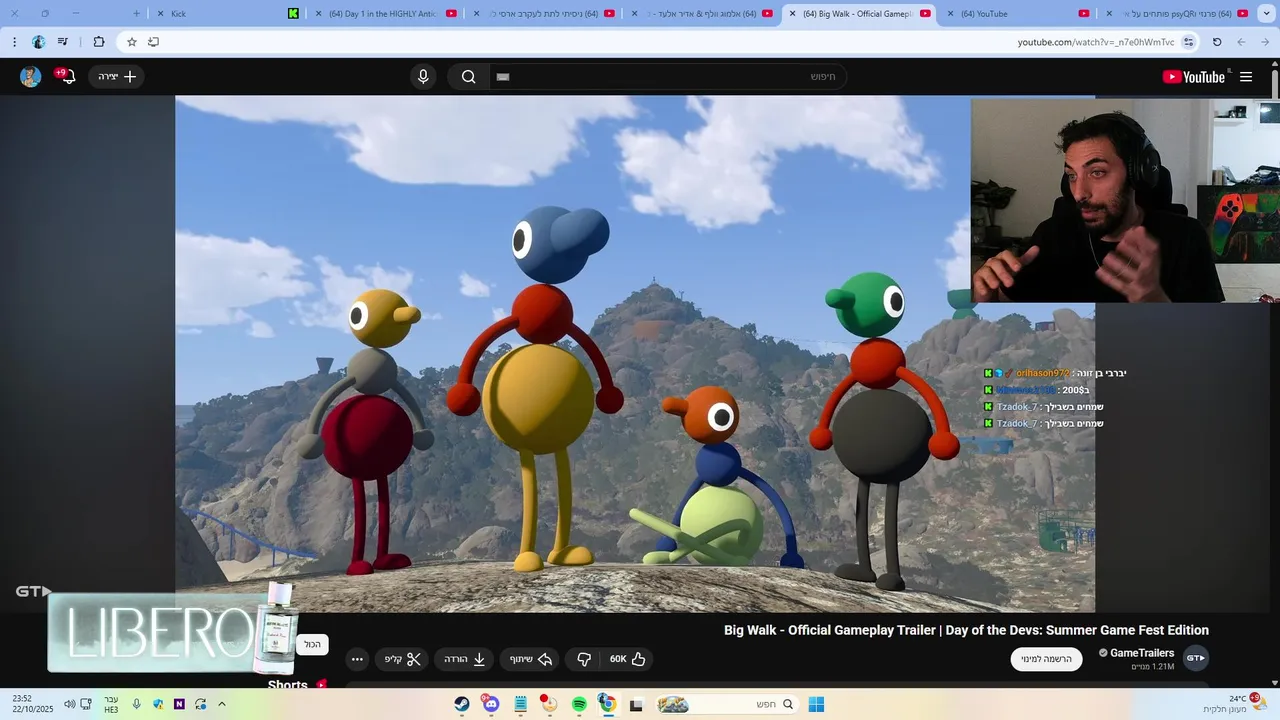This screenshot has width=1280, height=720.
Task: Dislike the Big Walk video
Action: (x=584, y=659)
